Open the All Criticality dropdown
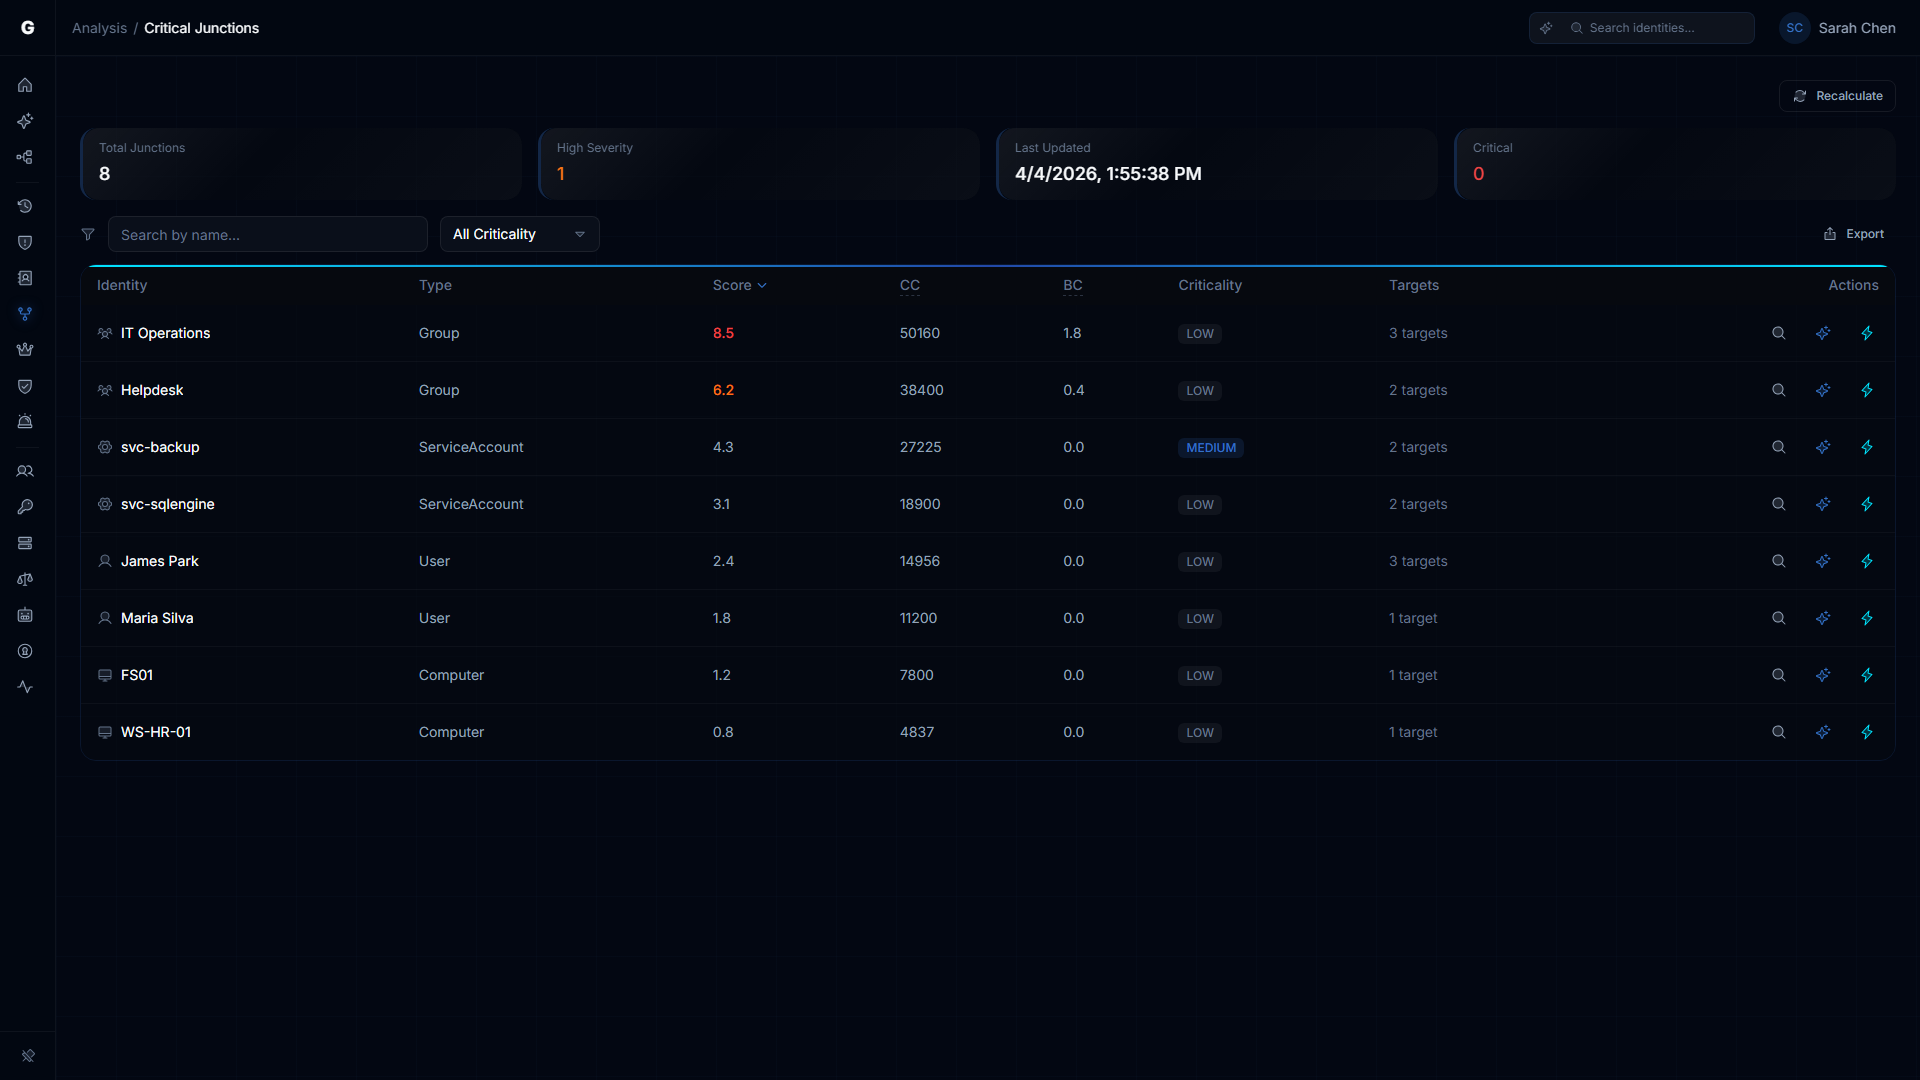Viewport: 1920px width, 1080px height. [519, 234]
